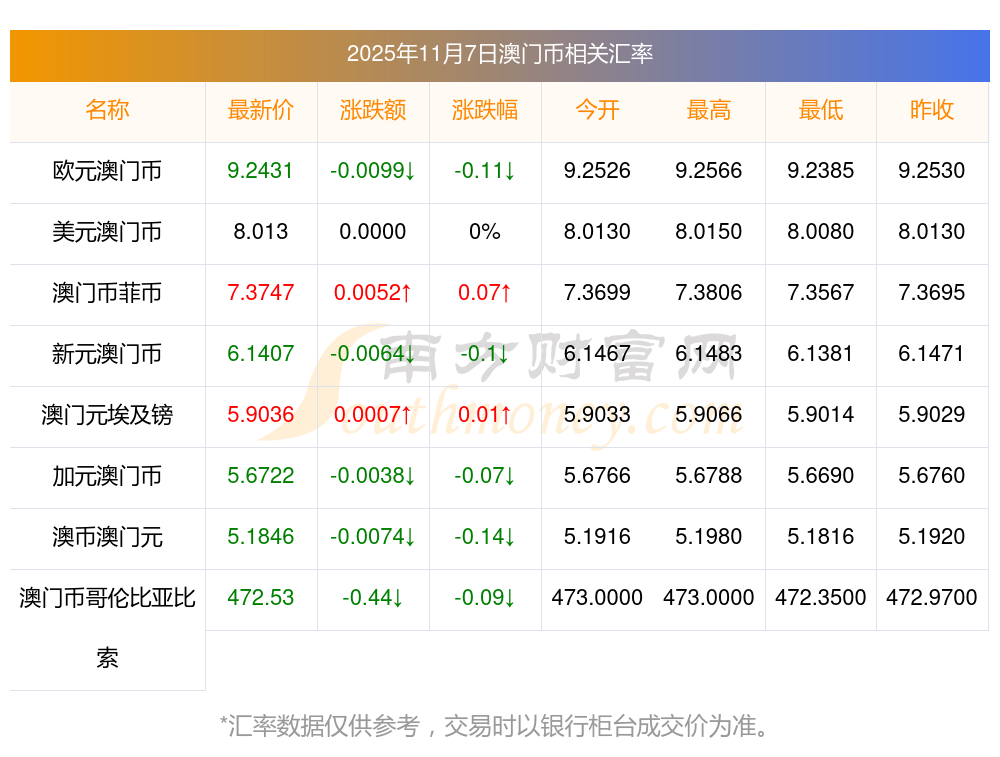Select latest price 8.013
The image size is (1000, 757).
tap(260, 232)
